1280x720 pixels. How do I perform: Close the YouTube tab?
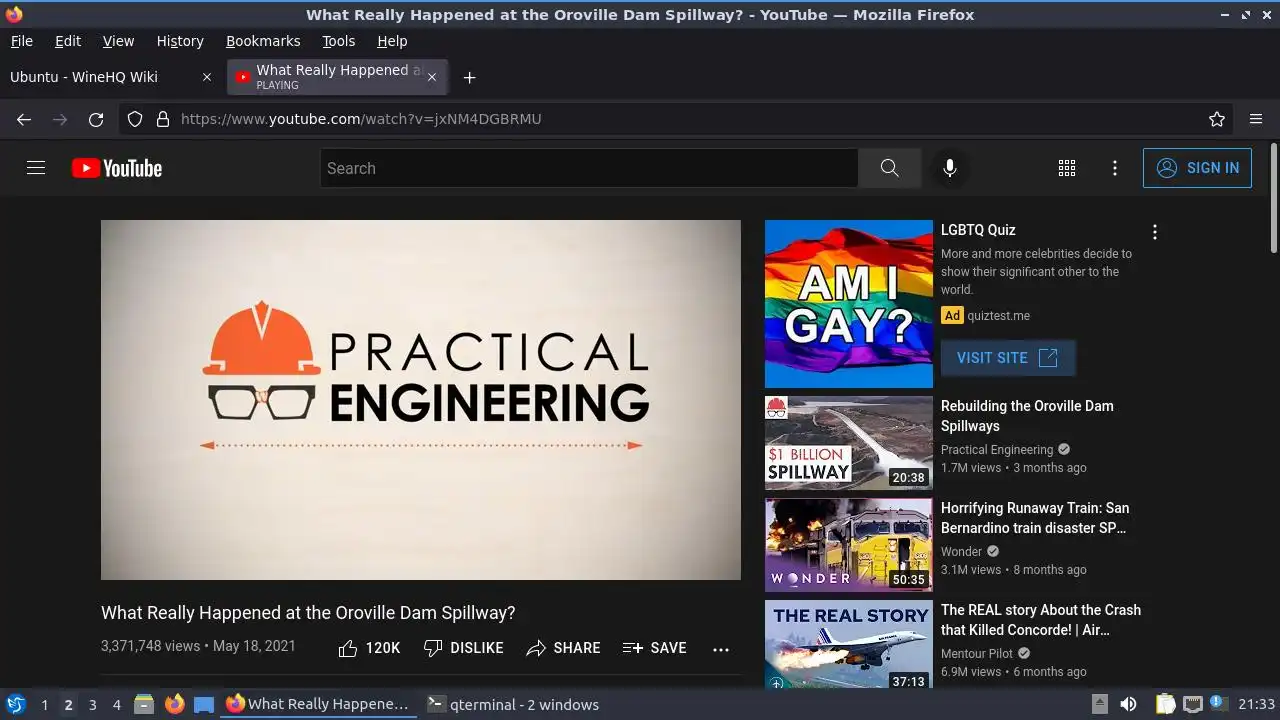click(432, 77)
